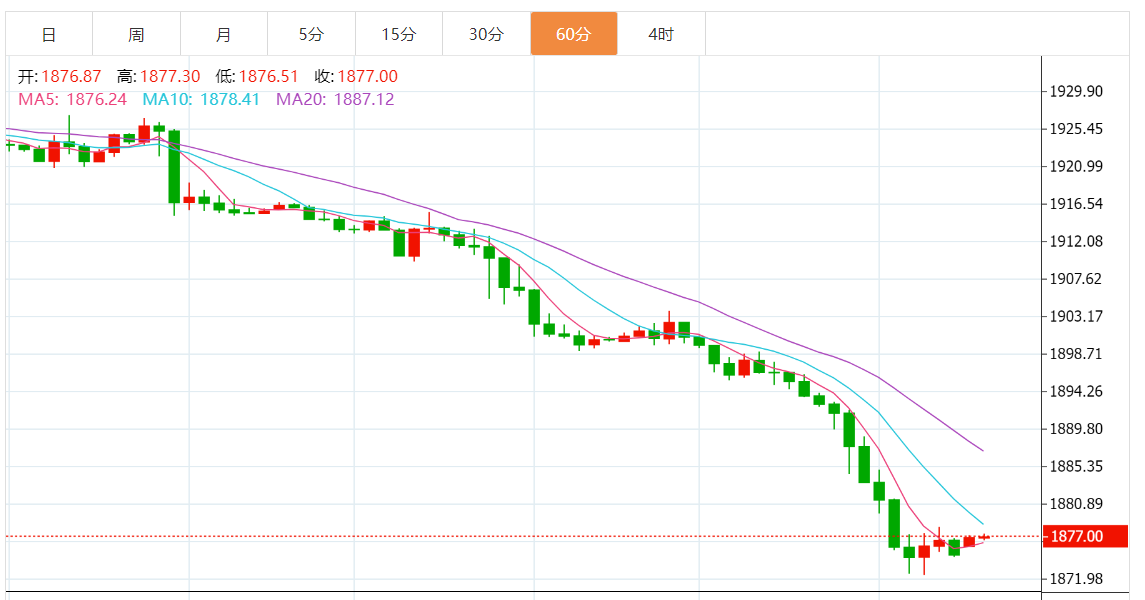The height and width of the screenshot is (600, 1145).
Task: Click the 1920.99 price axis label
Action: coord(1076,166)
